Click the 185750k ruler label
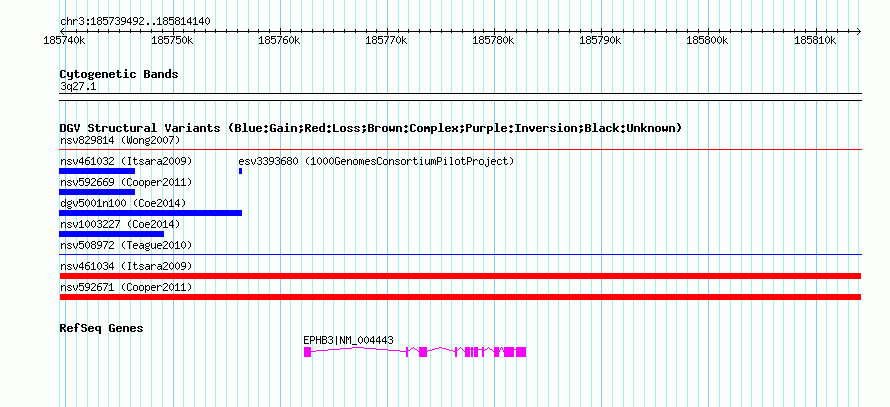 (x=173, y=41)
